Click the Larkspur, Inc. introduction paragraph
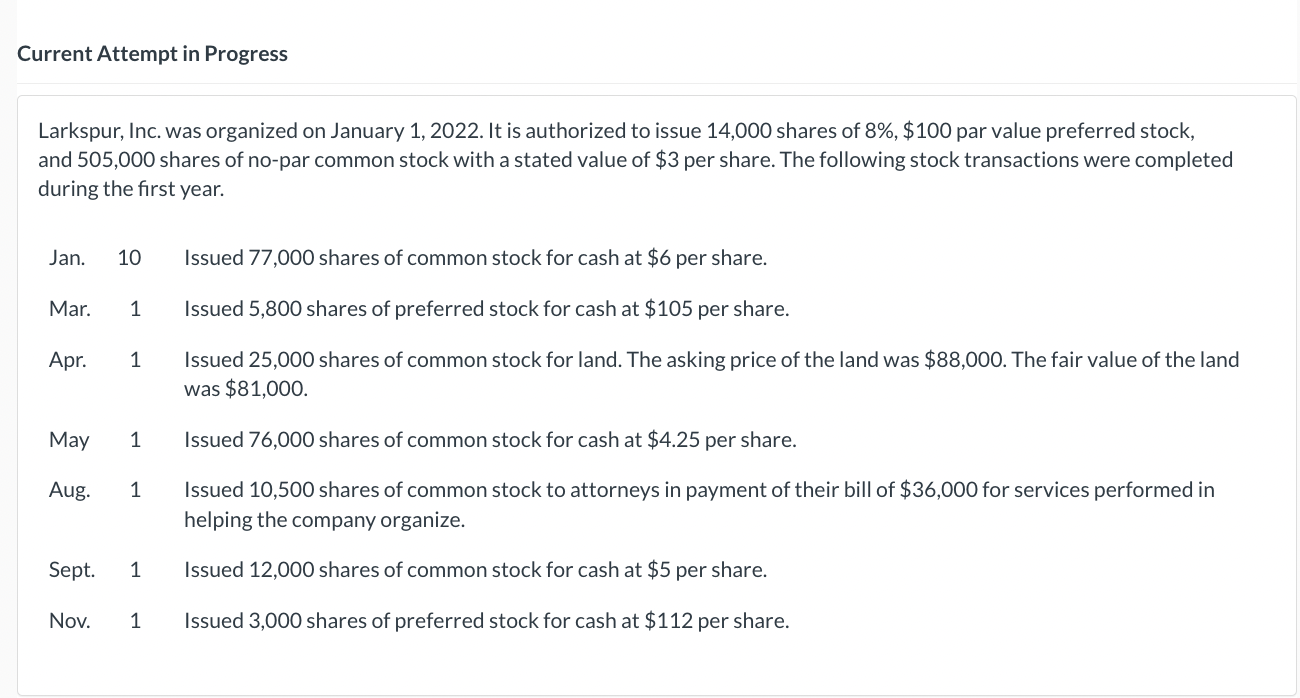The image size is (1300, 698). pyautogui.click(x=636, y=160)
